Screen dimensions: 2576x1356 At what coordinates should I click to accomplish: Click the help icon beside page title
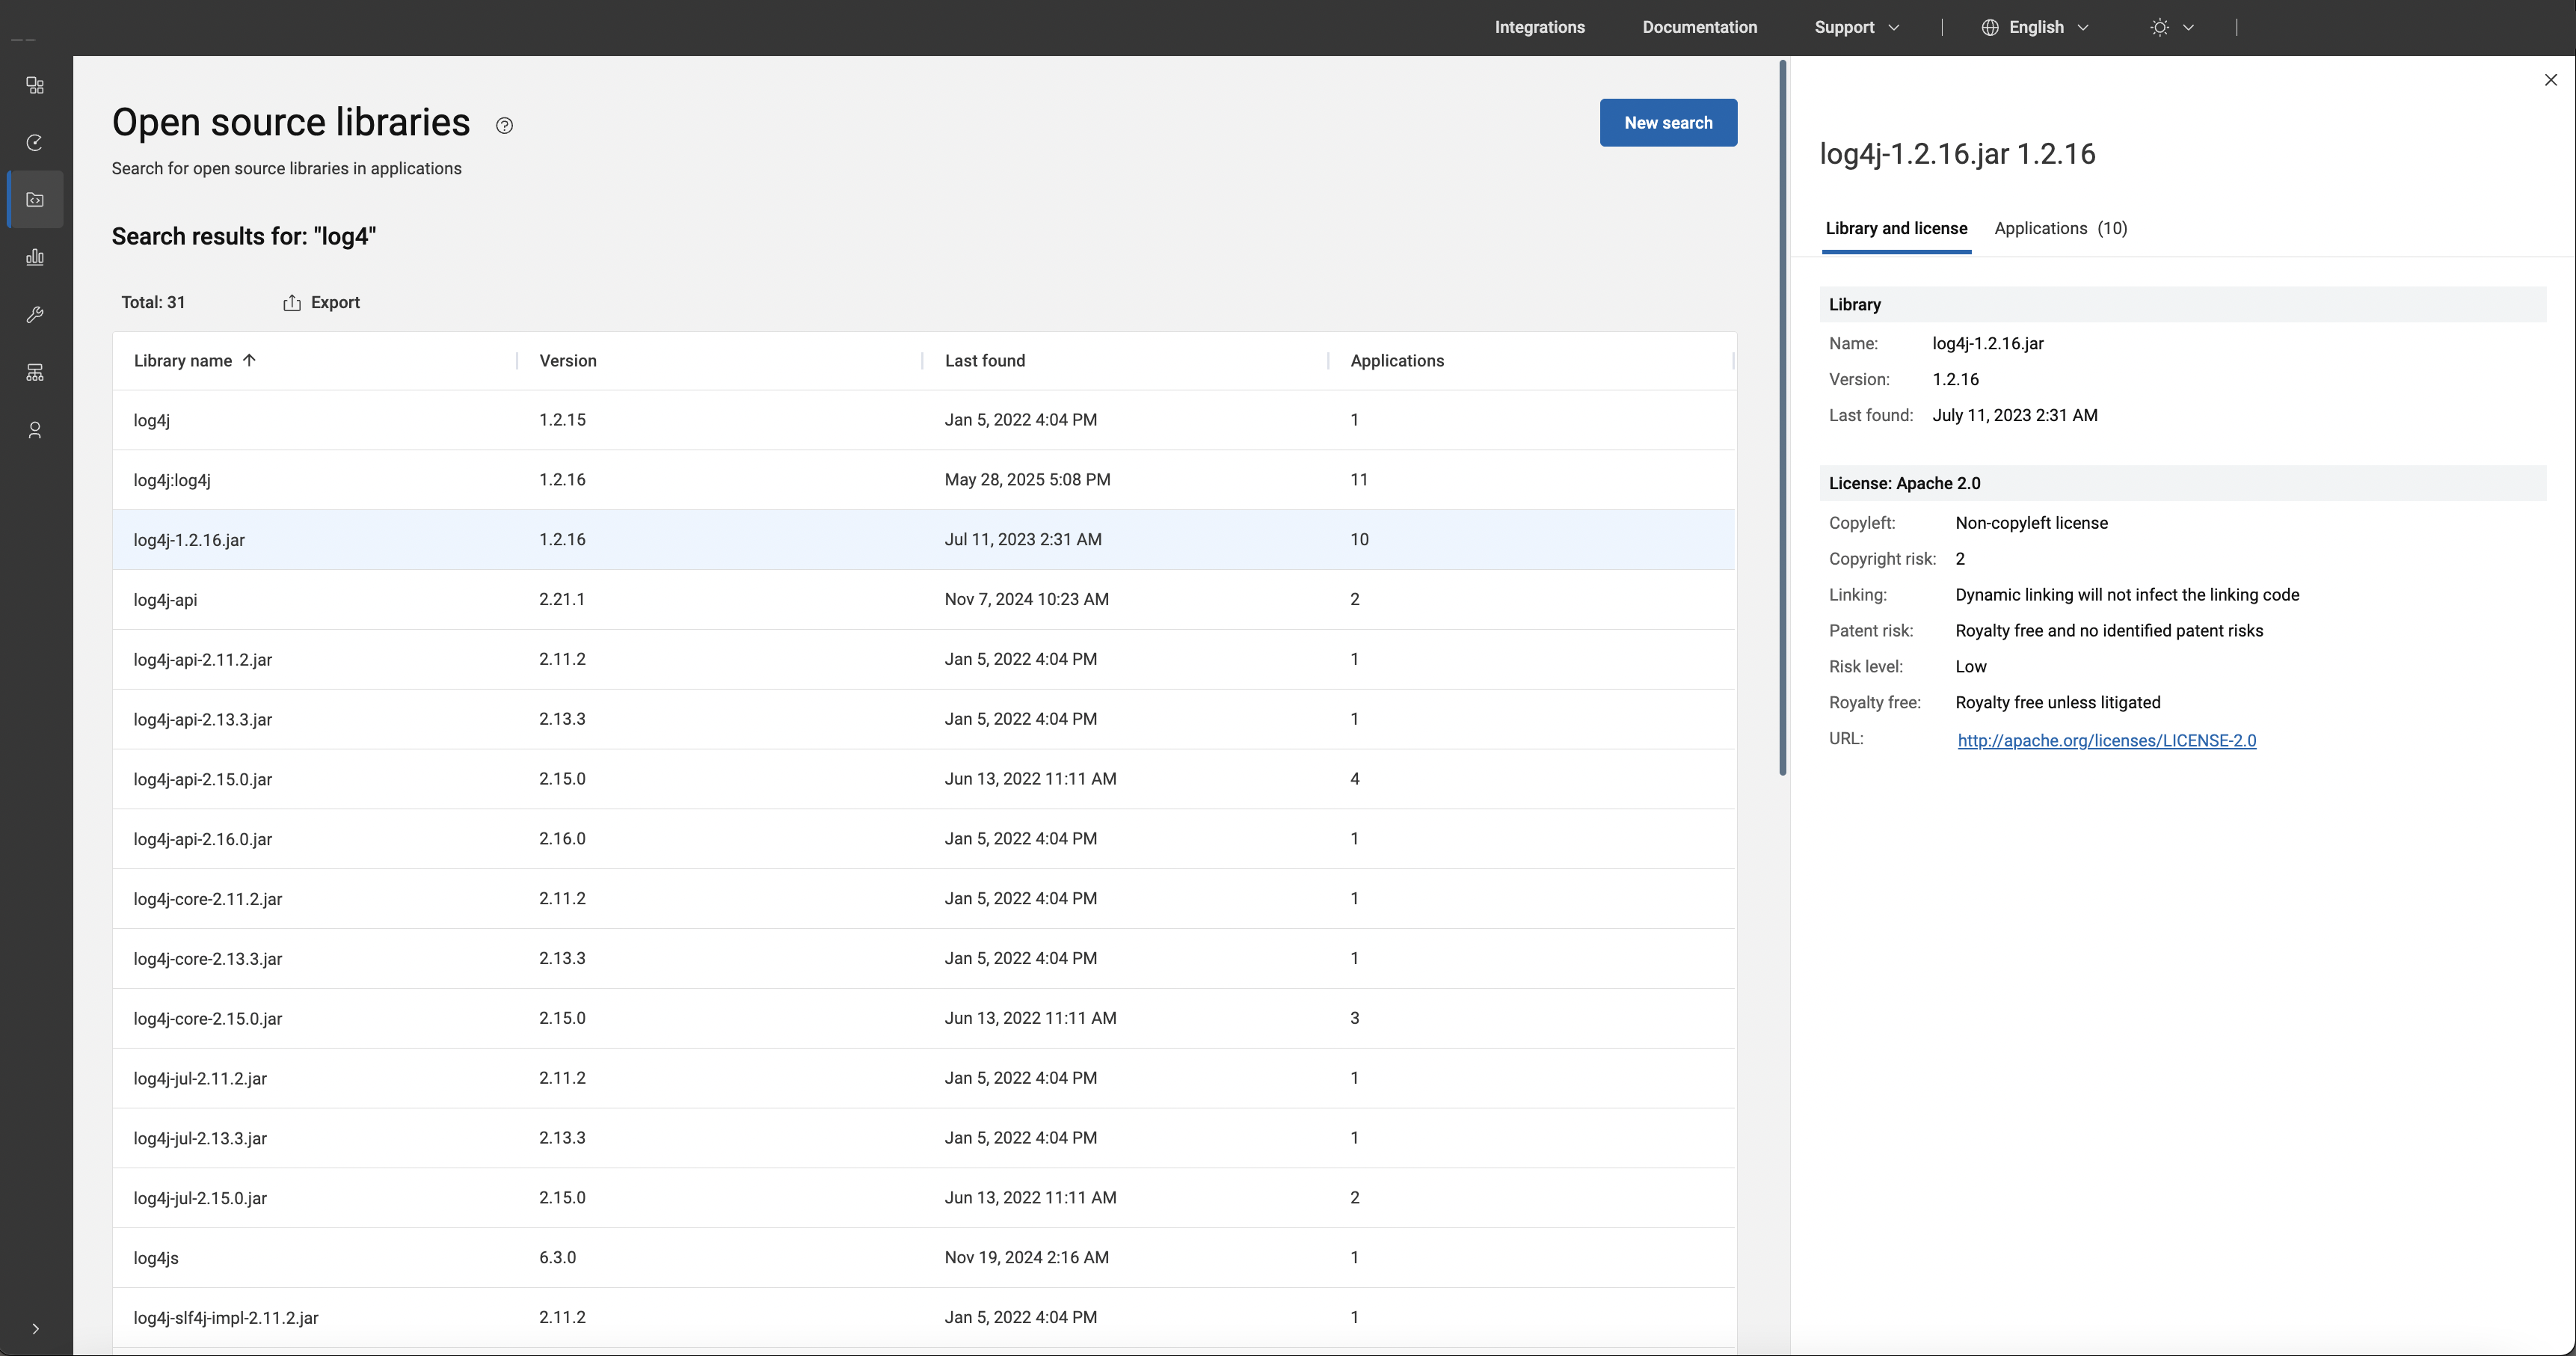coord(504,126)
